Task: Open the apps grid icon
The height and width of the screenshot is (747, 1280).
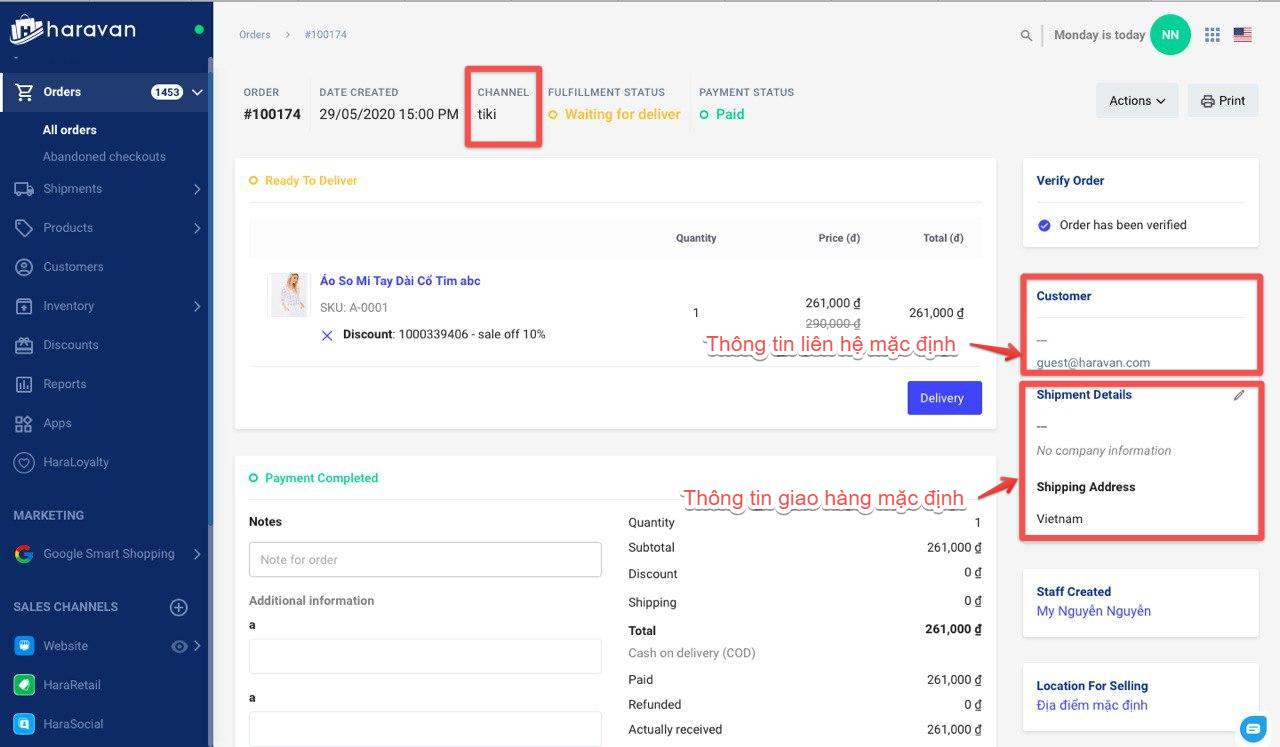Action: click(x=1212, y=35)
